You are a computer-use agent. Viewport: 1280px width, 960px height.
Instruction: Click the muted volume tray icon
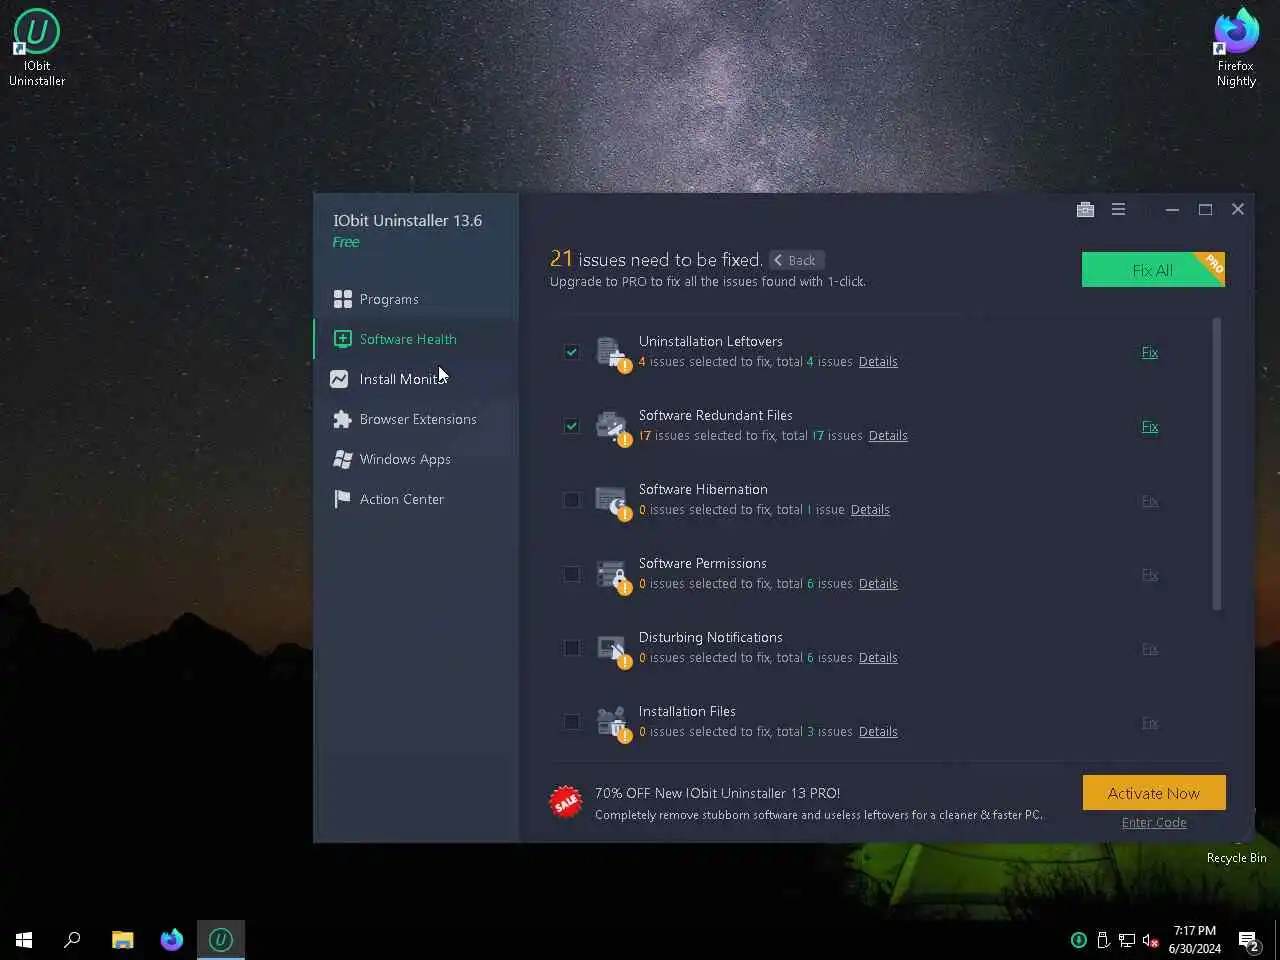(1151, 940)
